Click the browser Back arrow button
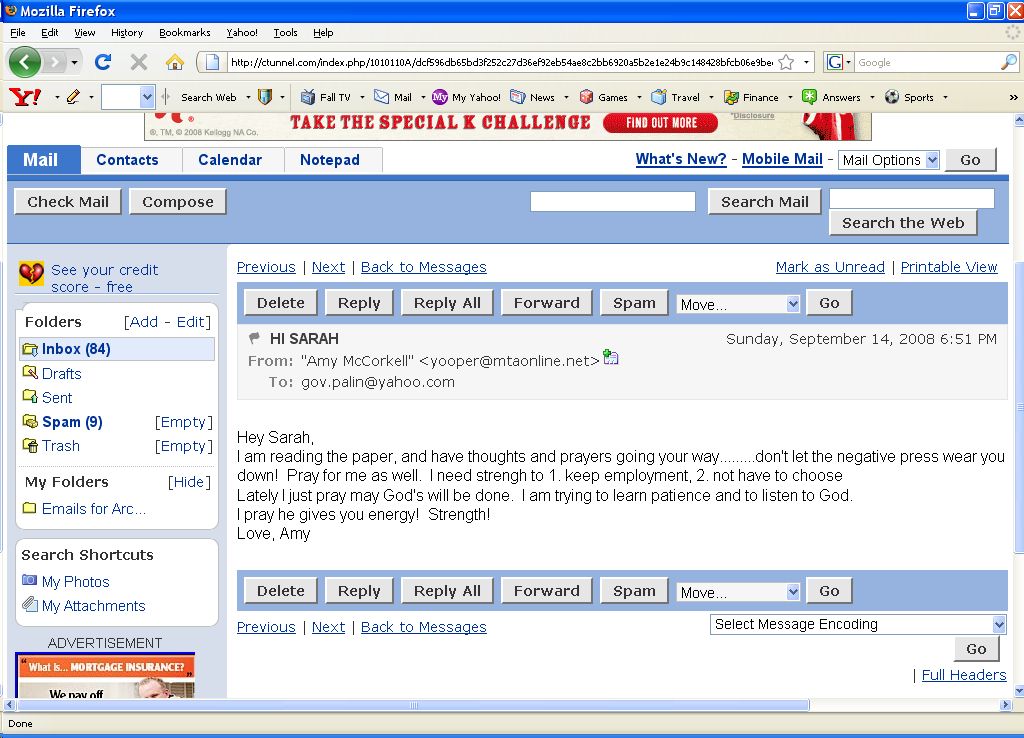This screenshot has height=738, width=1024. [x=25, y=62]
